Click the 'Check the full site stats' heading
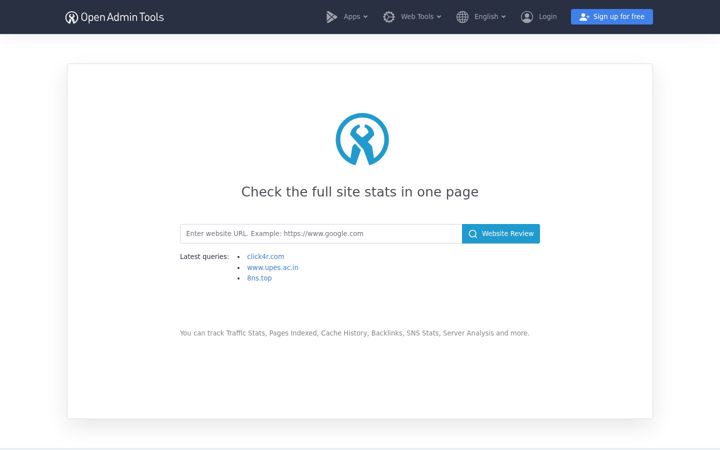This screenshot has width=720, height=450. pyautogui.click(x=360, y=192)
